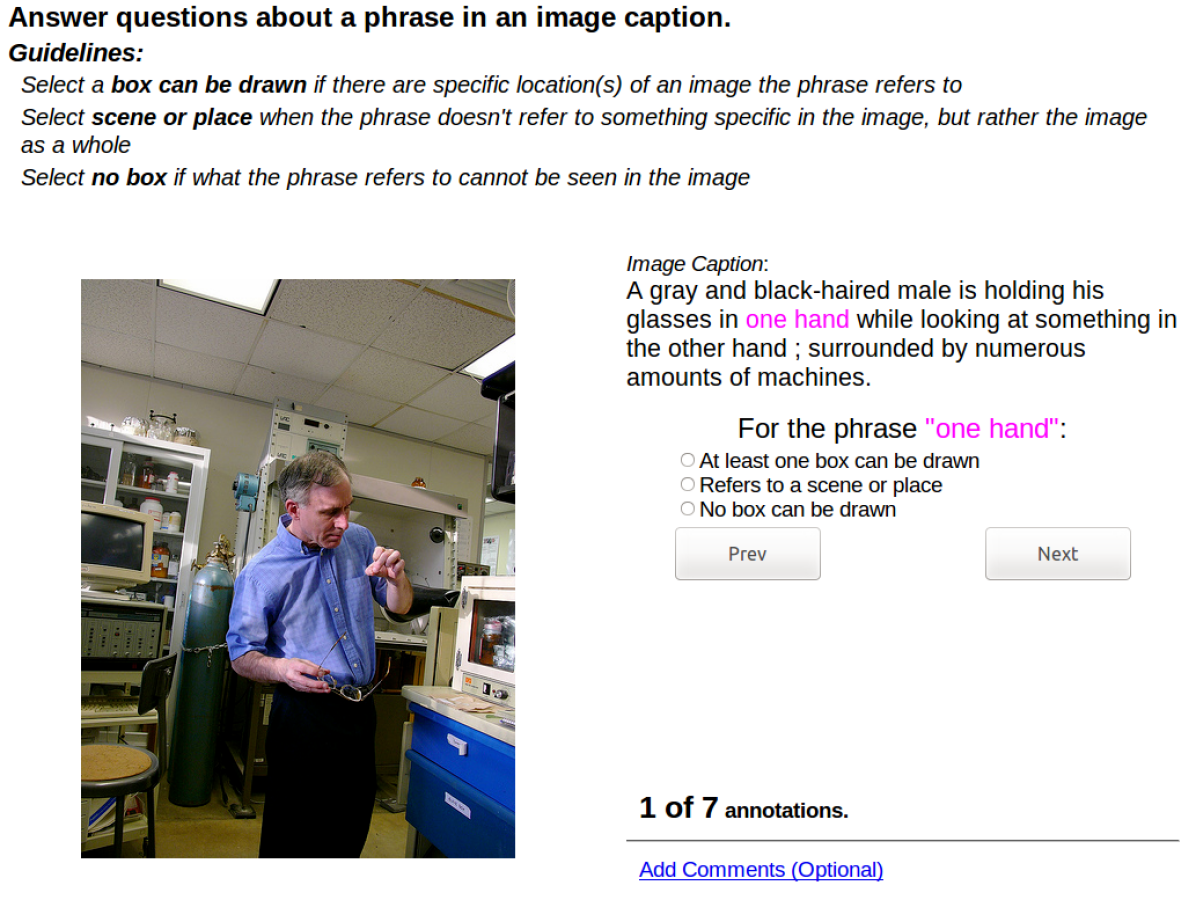Select 'At least one box can be drawn' option
1196x900 pixels.
[687, 460]
